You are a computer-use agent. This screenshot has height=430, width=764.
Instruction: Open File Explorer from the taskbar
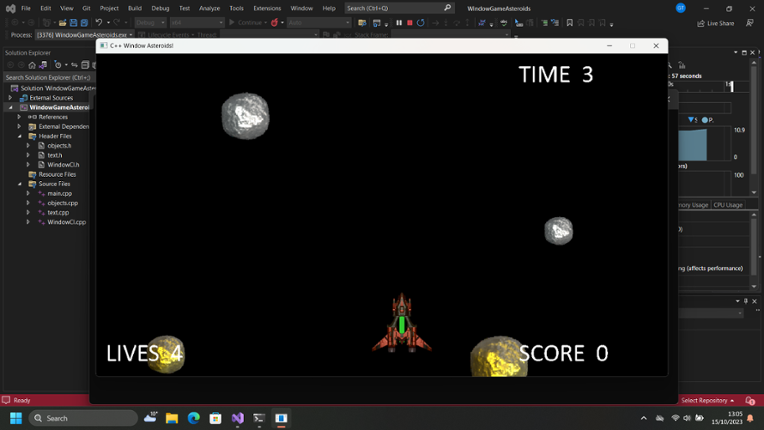pyautogui.click(x=172, y=418)
